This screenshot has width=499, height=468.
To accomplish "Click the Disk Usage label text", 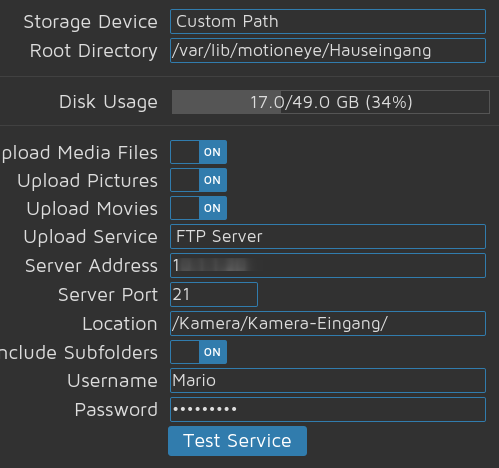I will tap(108, 102).
